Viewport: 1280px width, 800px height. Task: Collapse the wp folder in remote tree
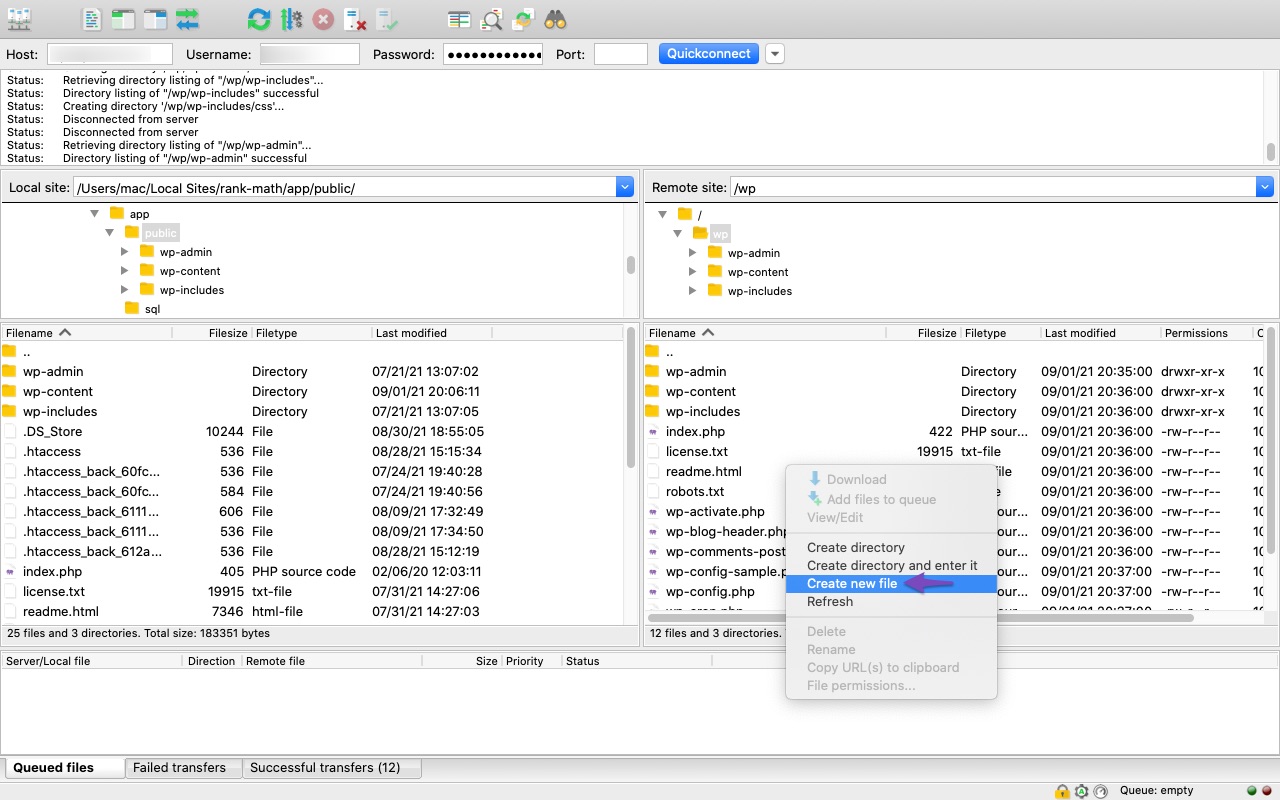click(678, 233)
